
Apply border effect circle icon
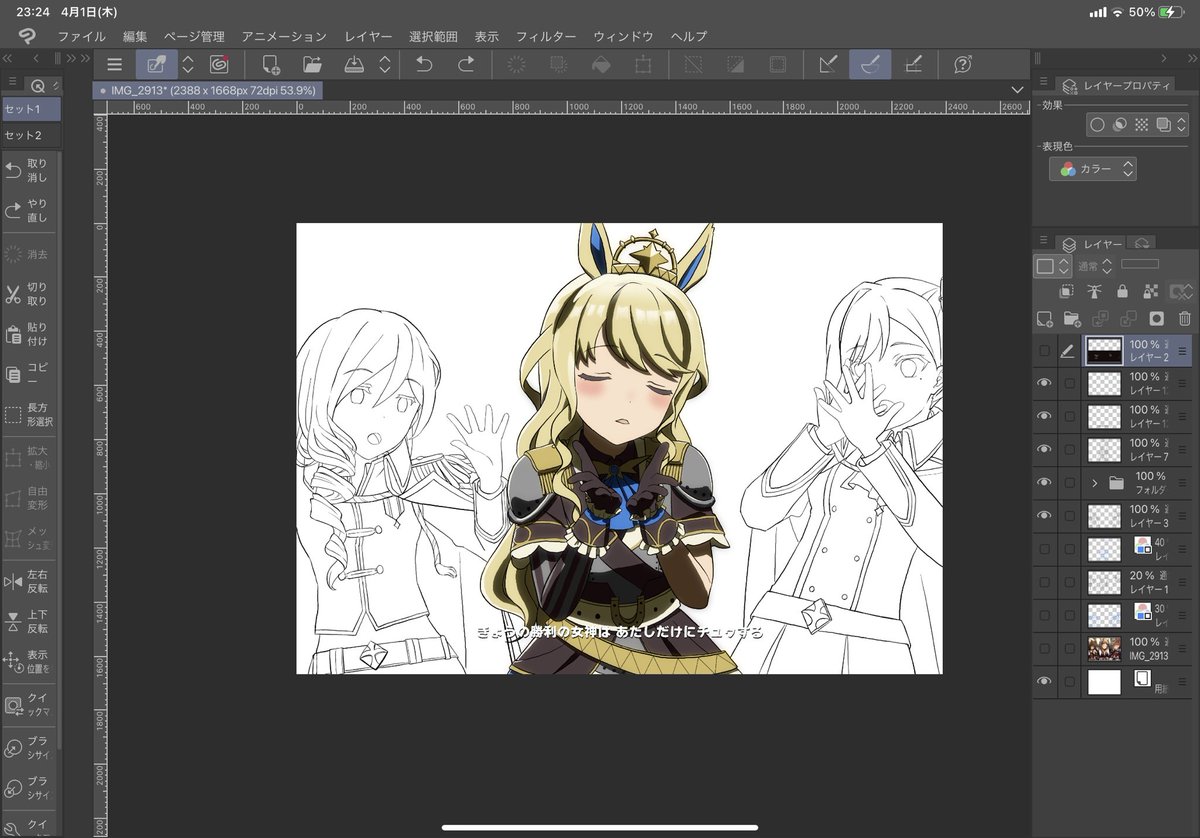tap(1097, 125)
